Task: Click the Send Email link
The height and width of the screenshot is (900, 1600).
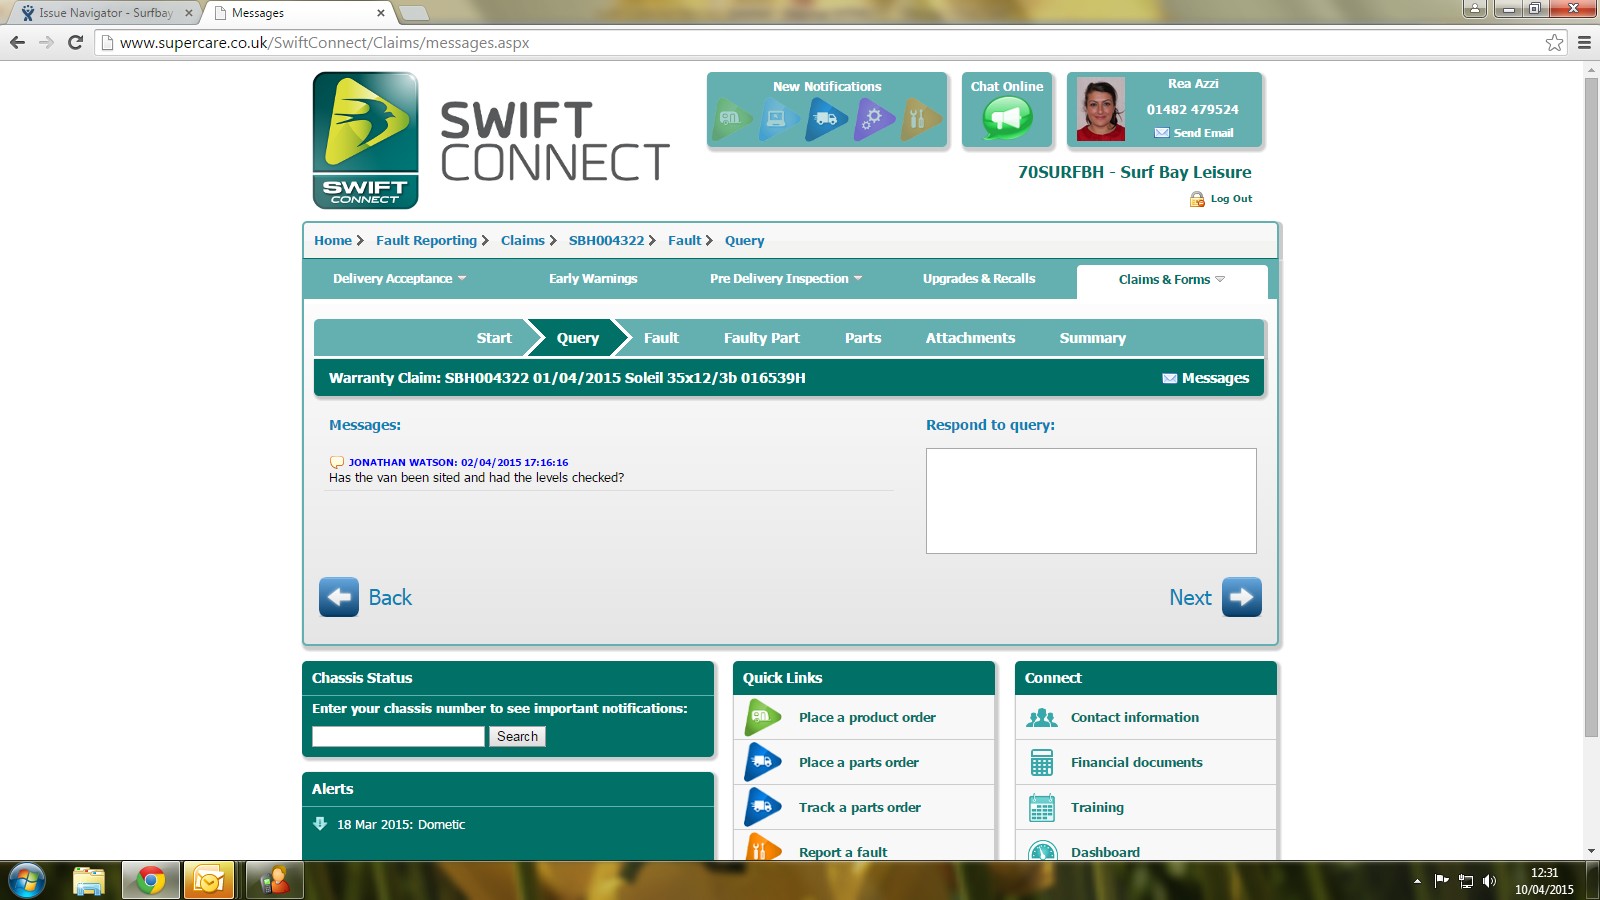Action: [1203, 133]
